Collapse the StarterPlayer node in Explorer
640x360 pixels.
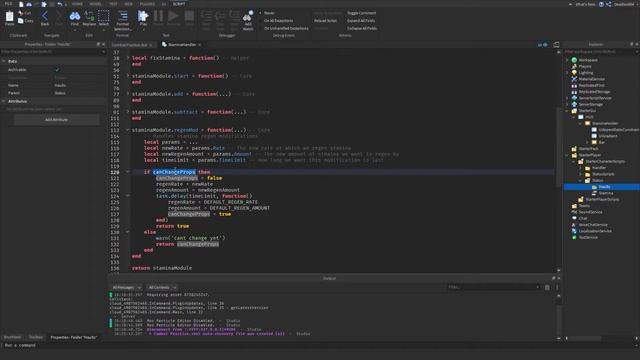567,155
